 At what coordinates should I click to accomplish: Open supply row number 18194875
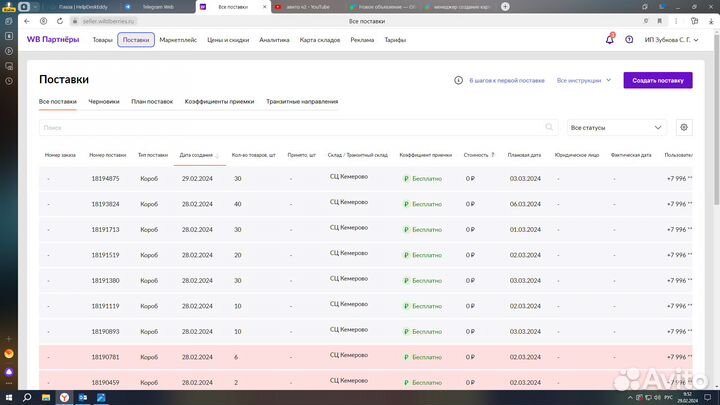pos(105,178)
